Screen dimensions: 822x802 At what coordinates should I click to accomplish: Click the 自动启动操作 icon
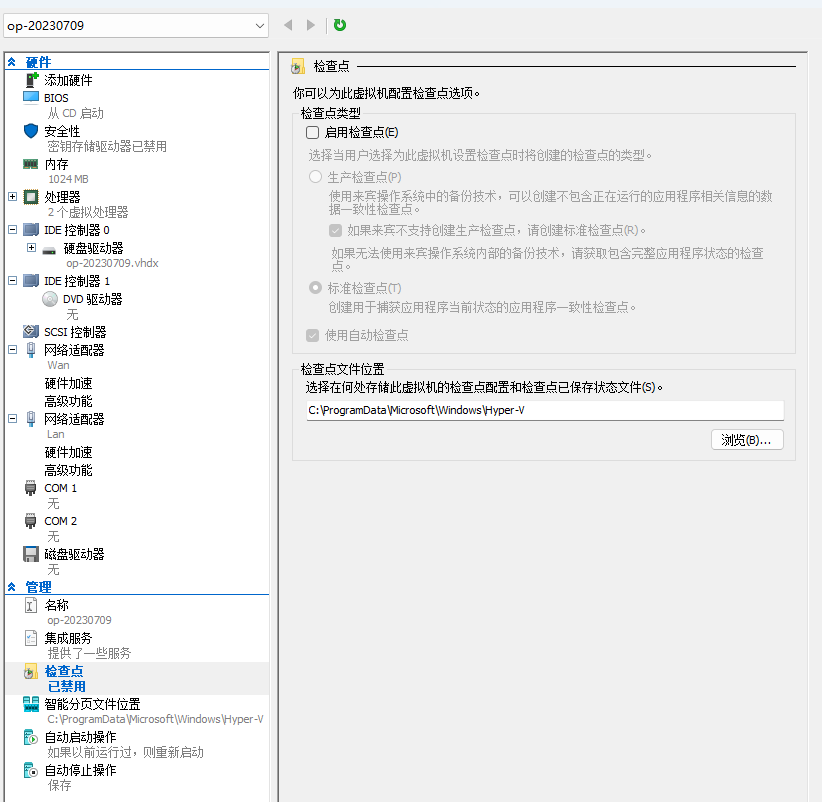click(x=31, y=738)
